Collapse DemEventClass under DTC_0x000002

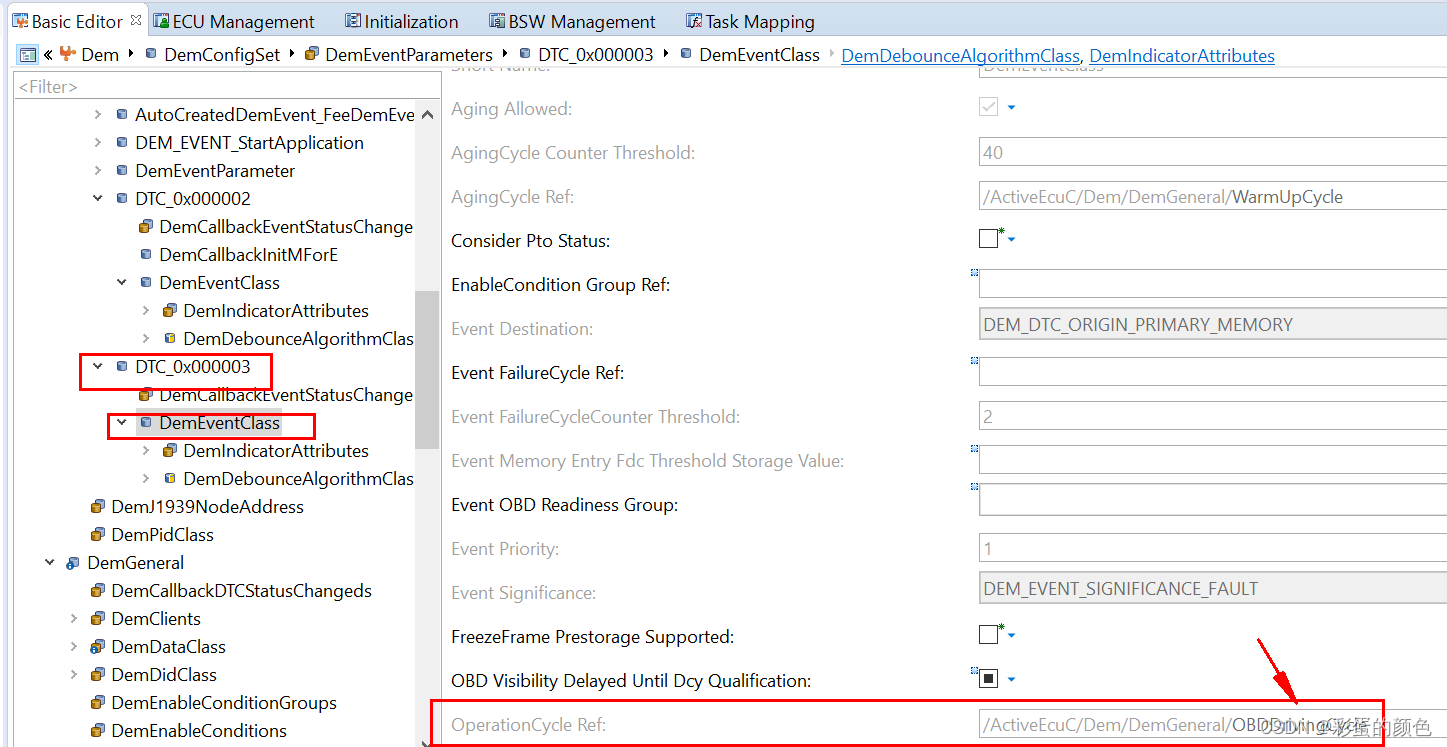(122, 283)
